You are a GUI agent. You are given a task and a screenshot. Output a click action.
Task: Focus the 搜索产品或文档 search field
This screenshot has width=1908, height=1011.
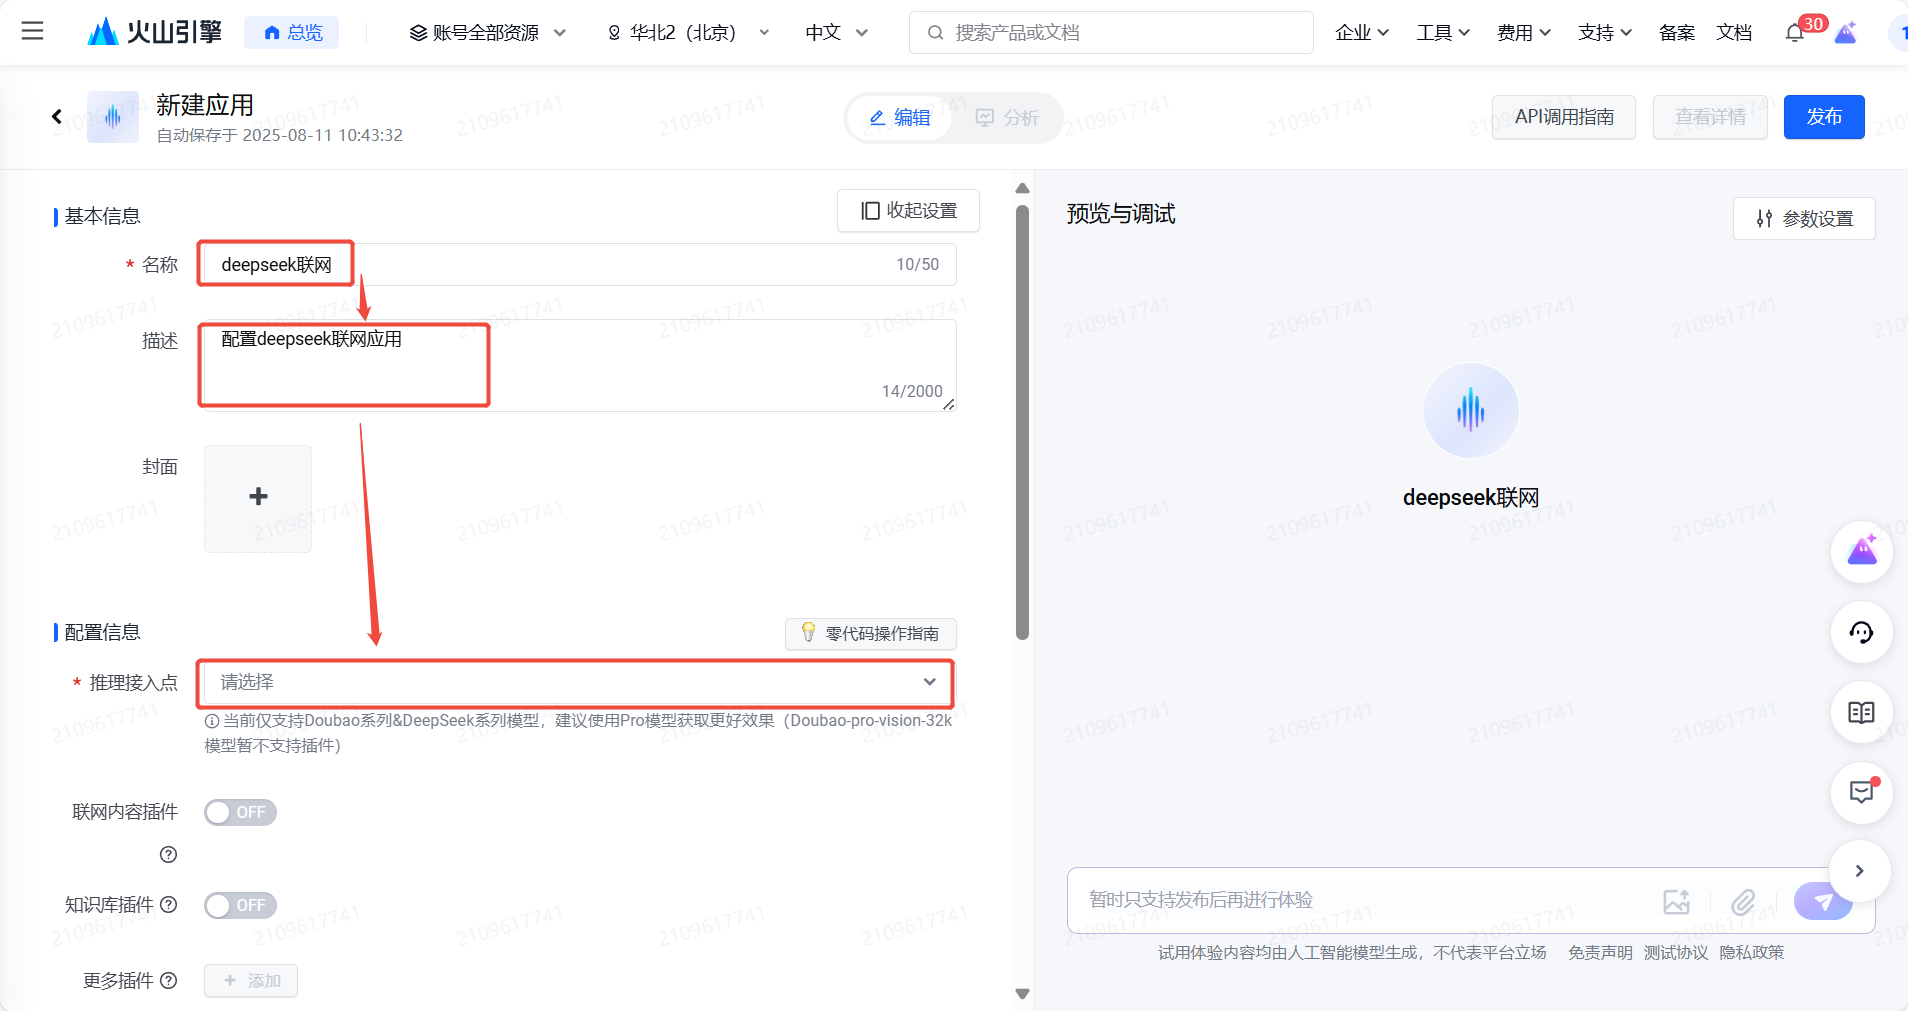click(1111, 32)
